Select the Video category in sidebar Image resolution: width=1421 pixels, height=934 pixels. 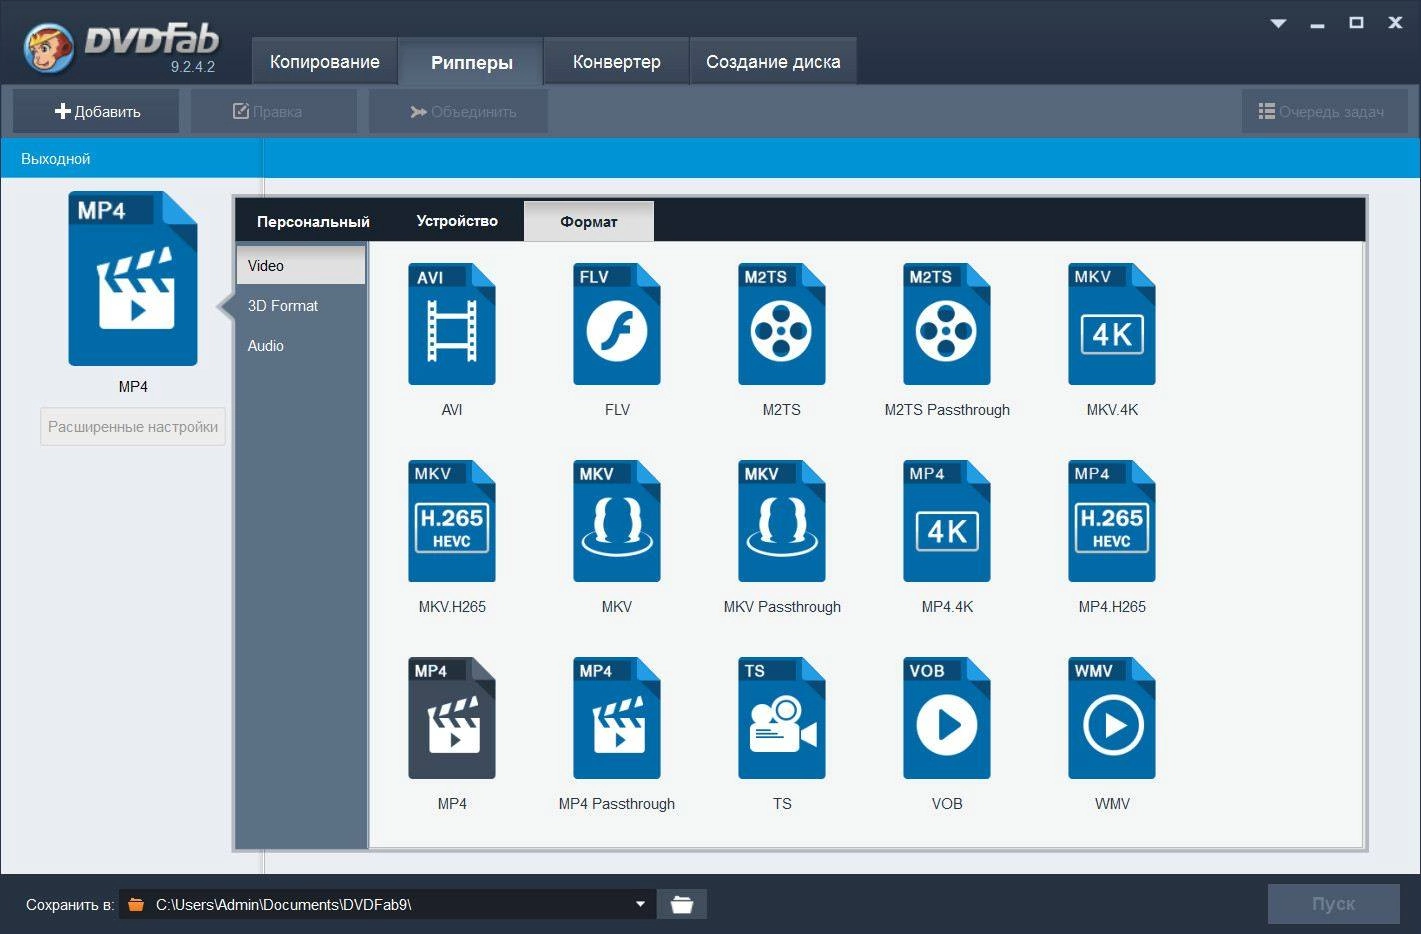pyautogui.click(x=301, y=266)
